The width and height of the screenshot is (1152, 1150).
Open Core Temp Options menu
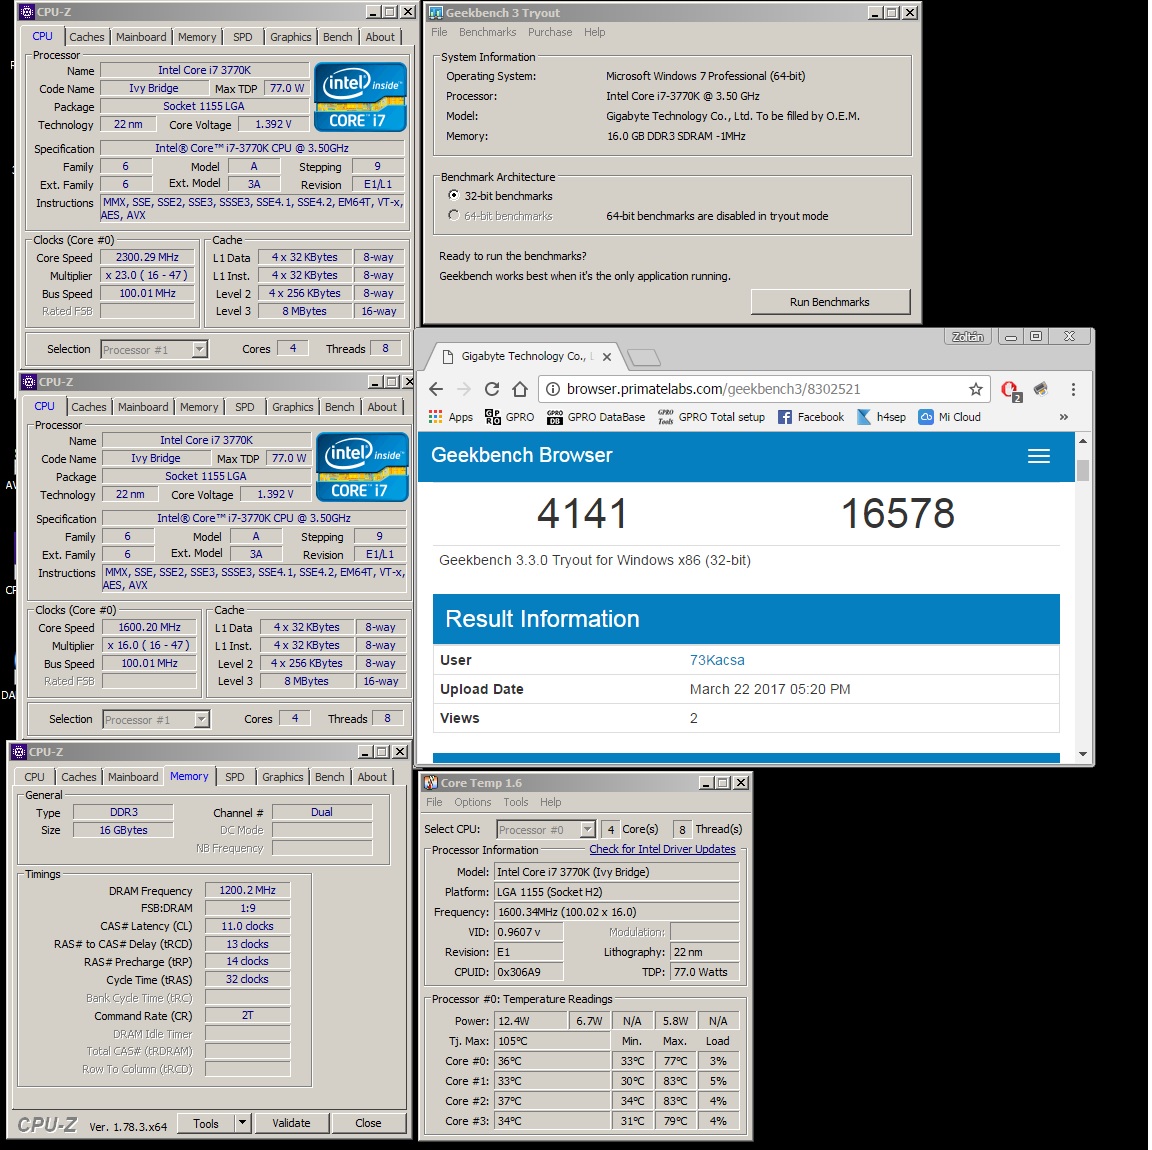(x=472, y=802)
